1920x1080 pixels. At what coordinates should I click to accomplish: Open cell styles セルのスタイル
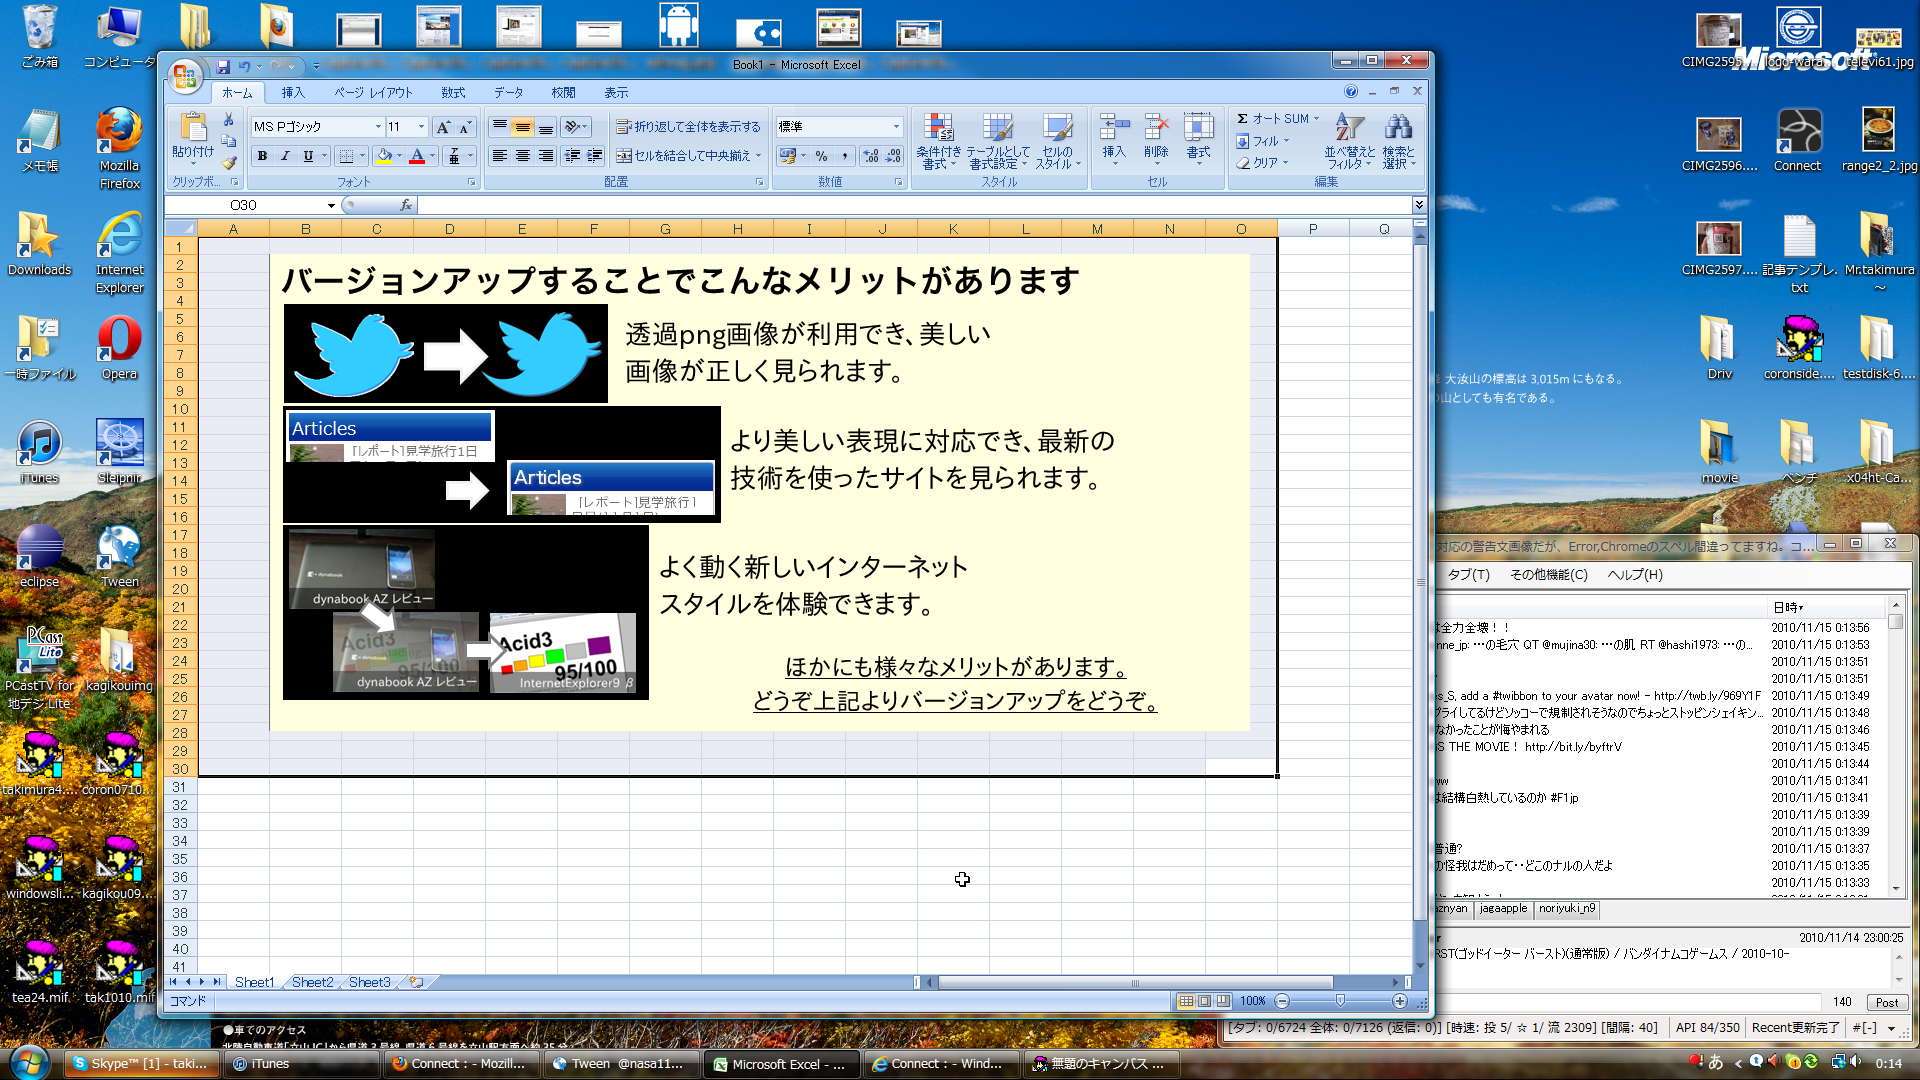tap(1057, 140)
